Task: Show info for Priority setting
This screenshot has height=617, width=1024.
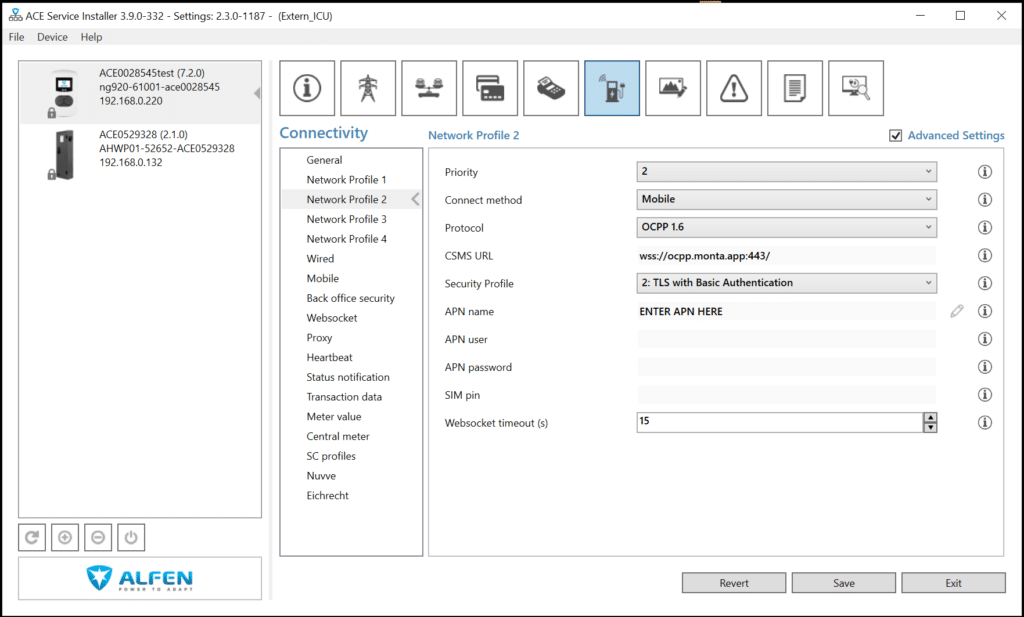Action: (985, 172)
